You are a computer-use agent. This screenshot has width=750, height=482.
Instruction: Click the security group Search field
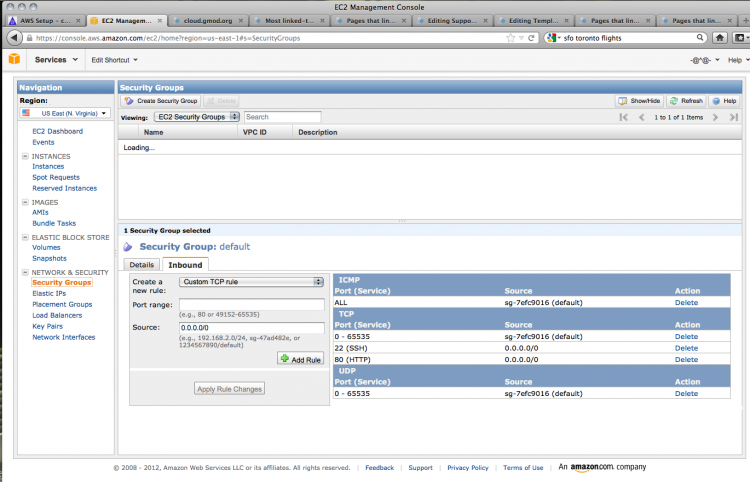tap(282, 117)
